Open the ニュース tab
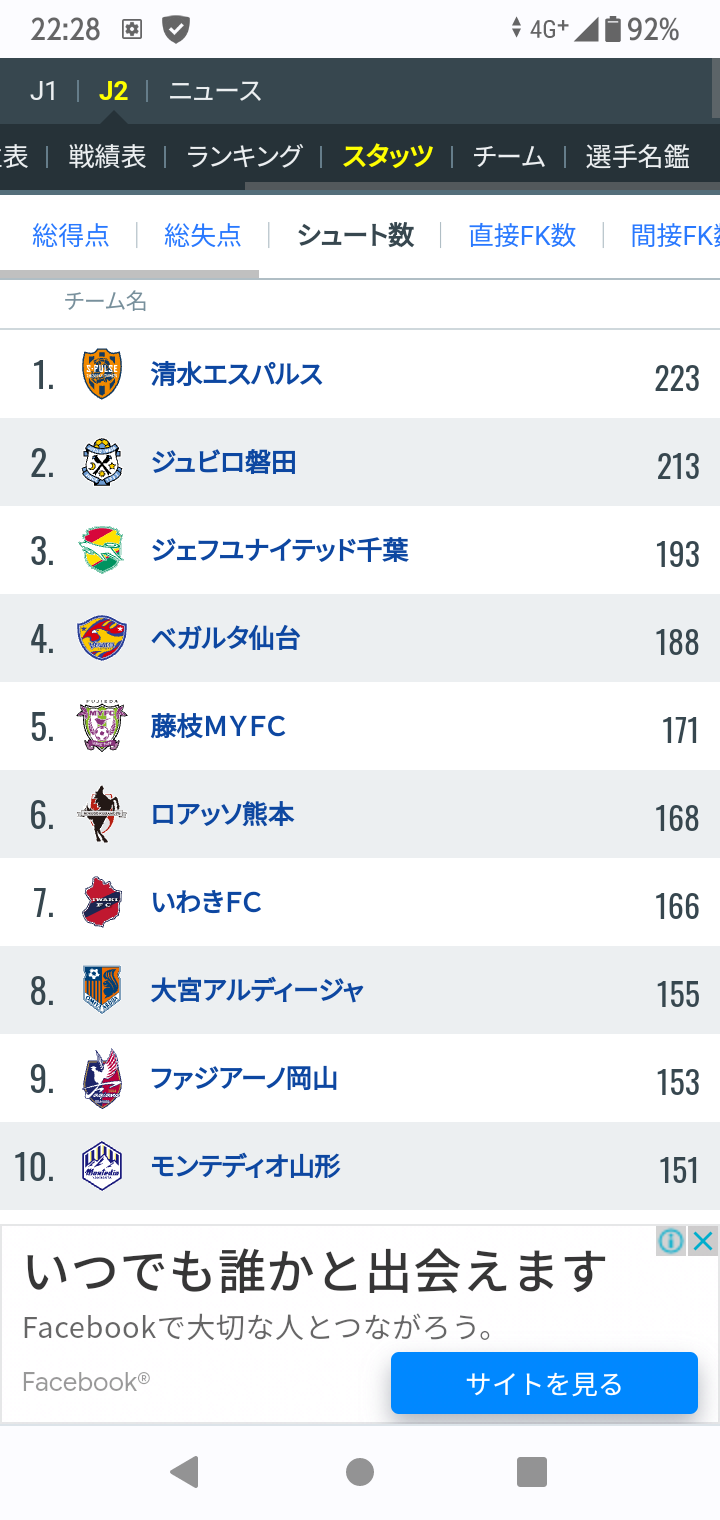This screenshot has height=1520, width=720. point(215,91)
